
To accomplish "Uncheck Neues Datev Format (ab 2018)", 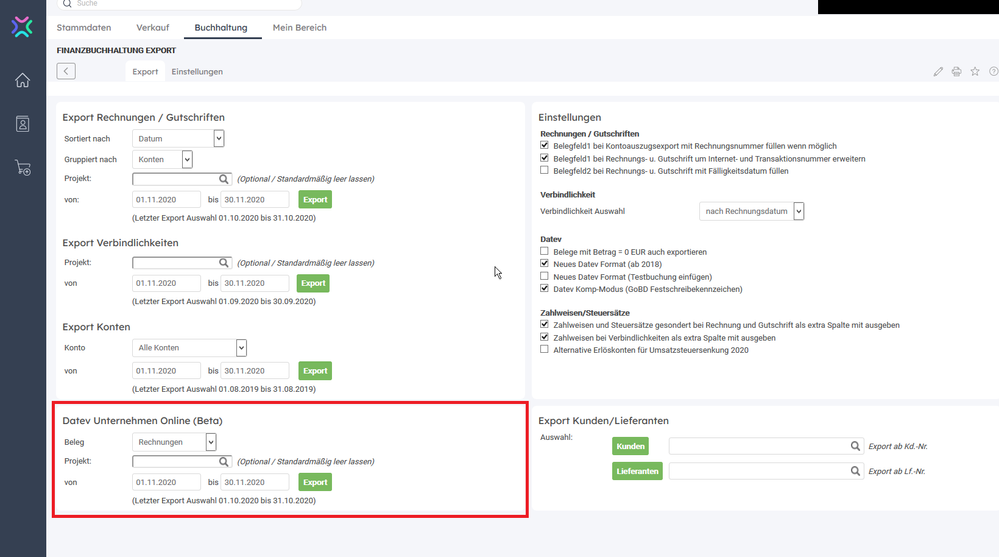I will tap(545, 264).
